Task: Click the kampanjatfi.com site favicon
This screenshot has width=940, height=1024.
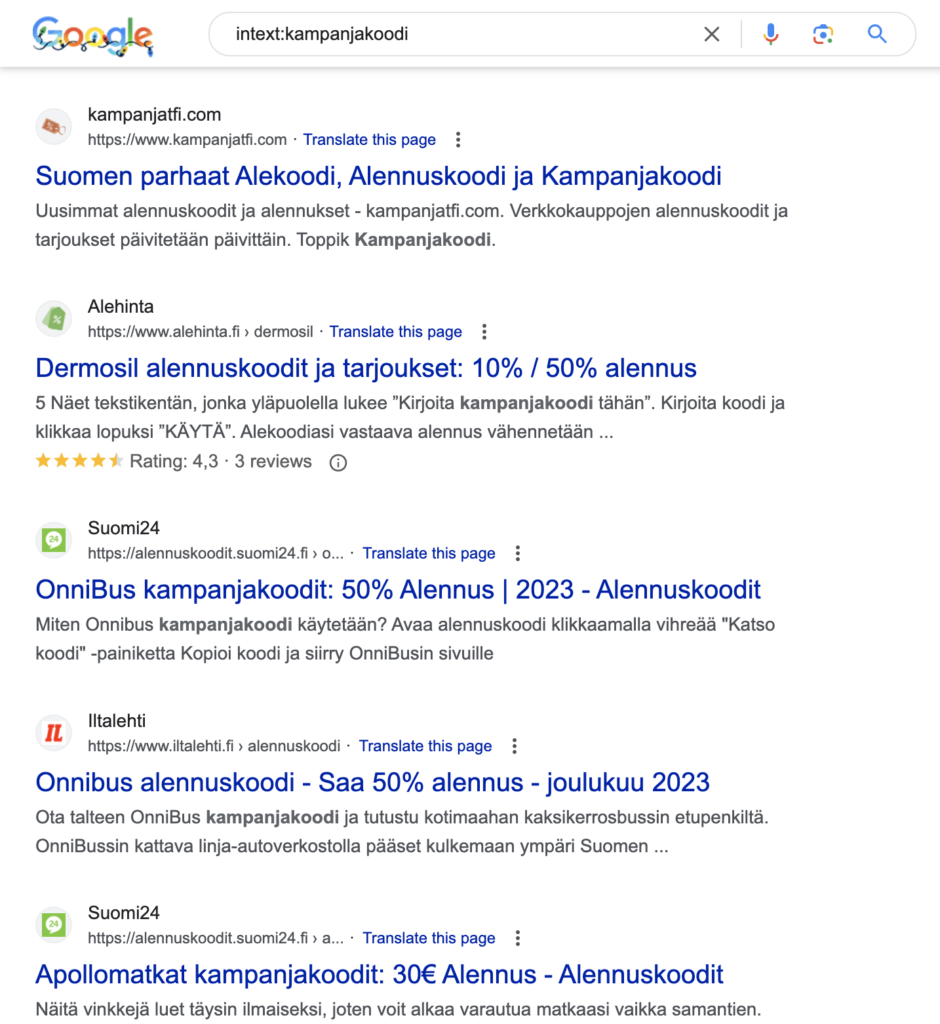Action: tap(54, 127)
